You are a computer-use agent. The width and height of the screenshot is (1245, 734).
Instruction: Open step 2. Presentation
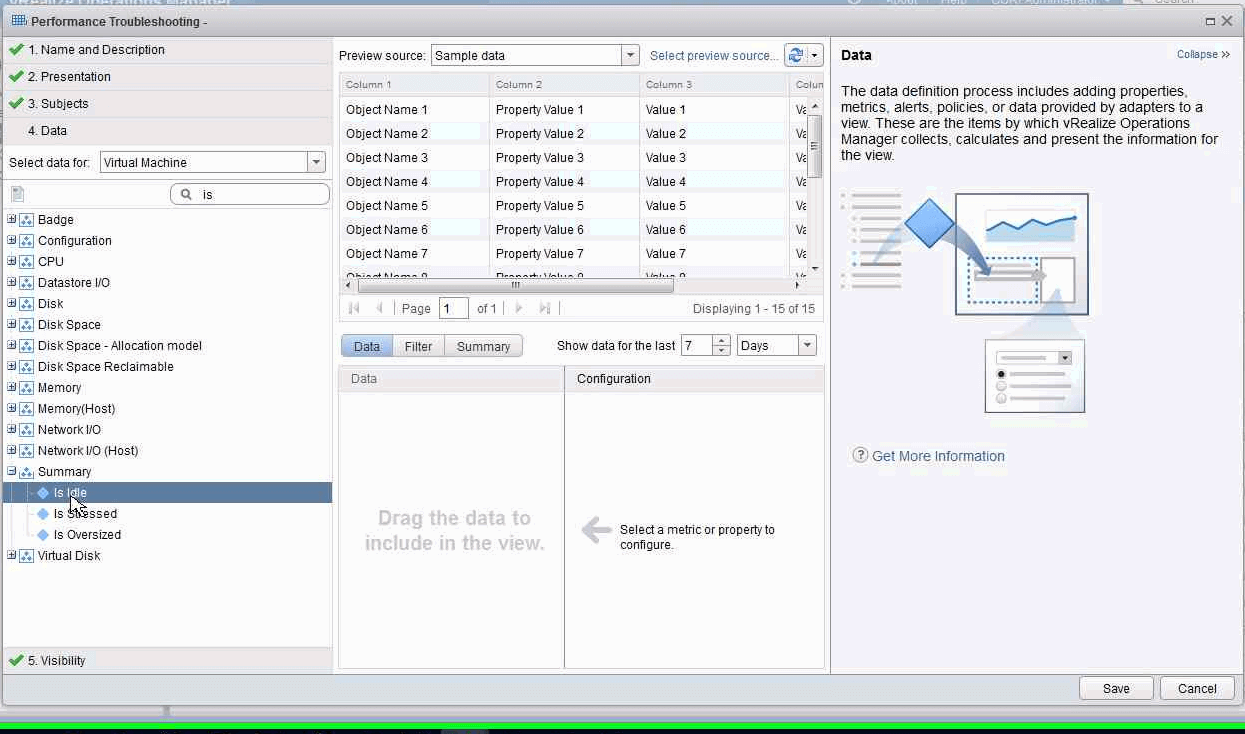(69, 77)
